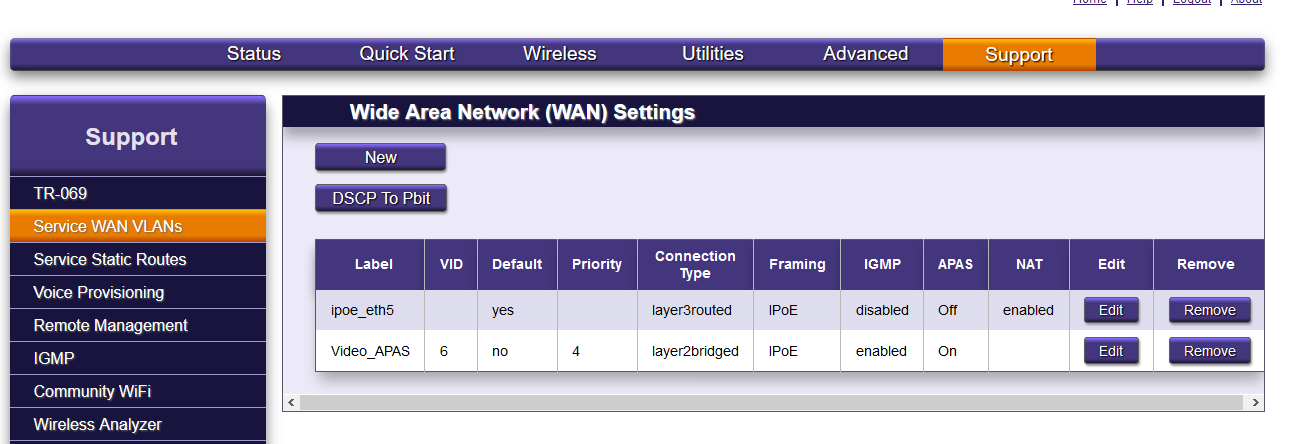Remove the Video_APAS WAN entry
Viewport: 1307px width, 444px height.
coord(1209,351)
